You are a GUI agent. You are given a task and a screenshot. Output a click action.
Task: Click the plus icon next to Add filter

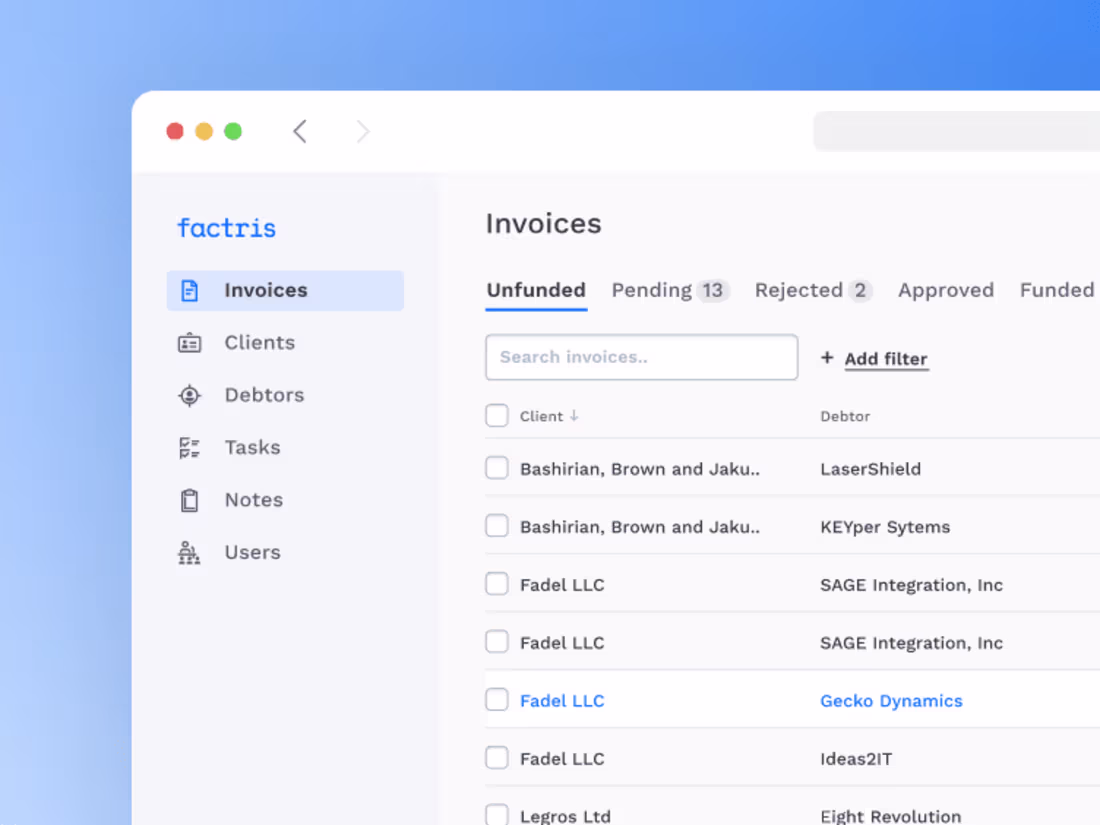pos(828,358)
